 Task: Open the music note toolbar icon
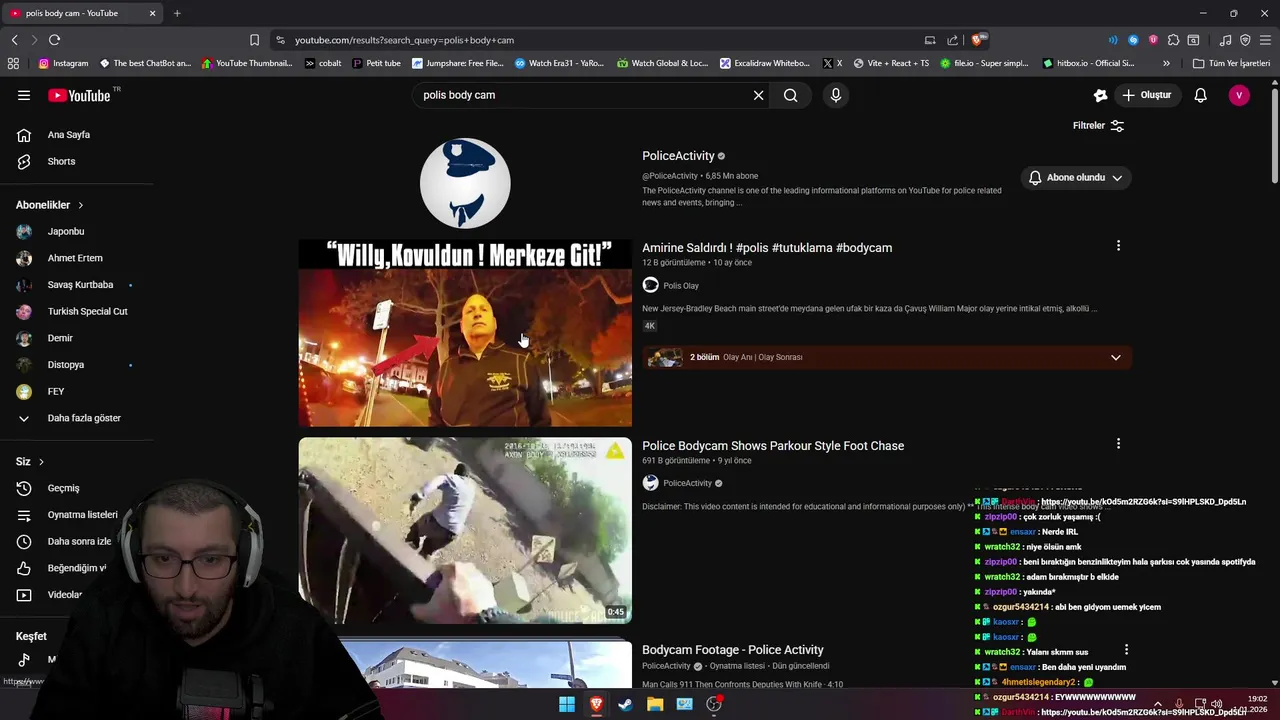click(1225, 40)
